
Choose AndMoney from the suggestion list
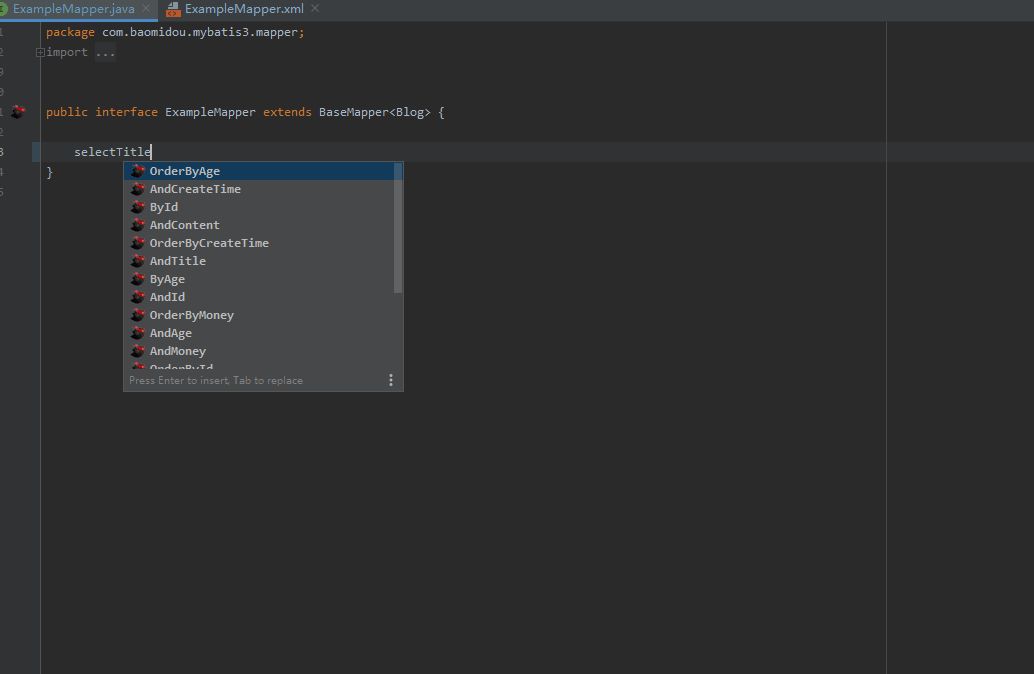coord(178,351)
